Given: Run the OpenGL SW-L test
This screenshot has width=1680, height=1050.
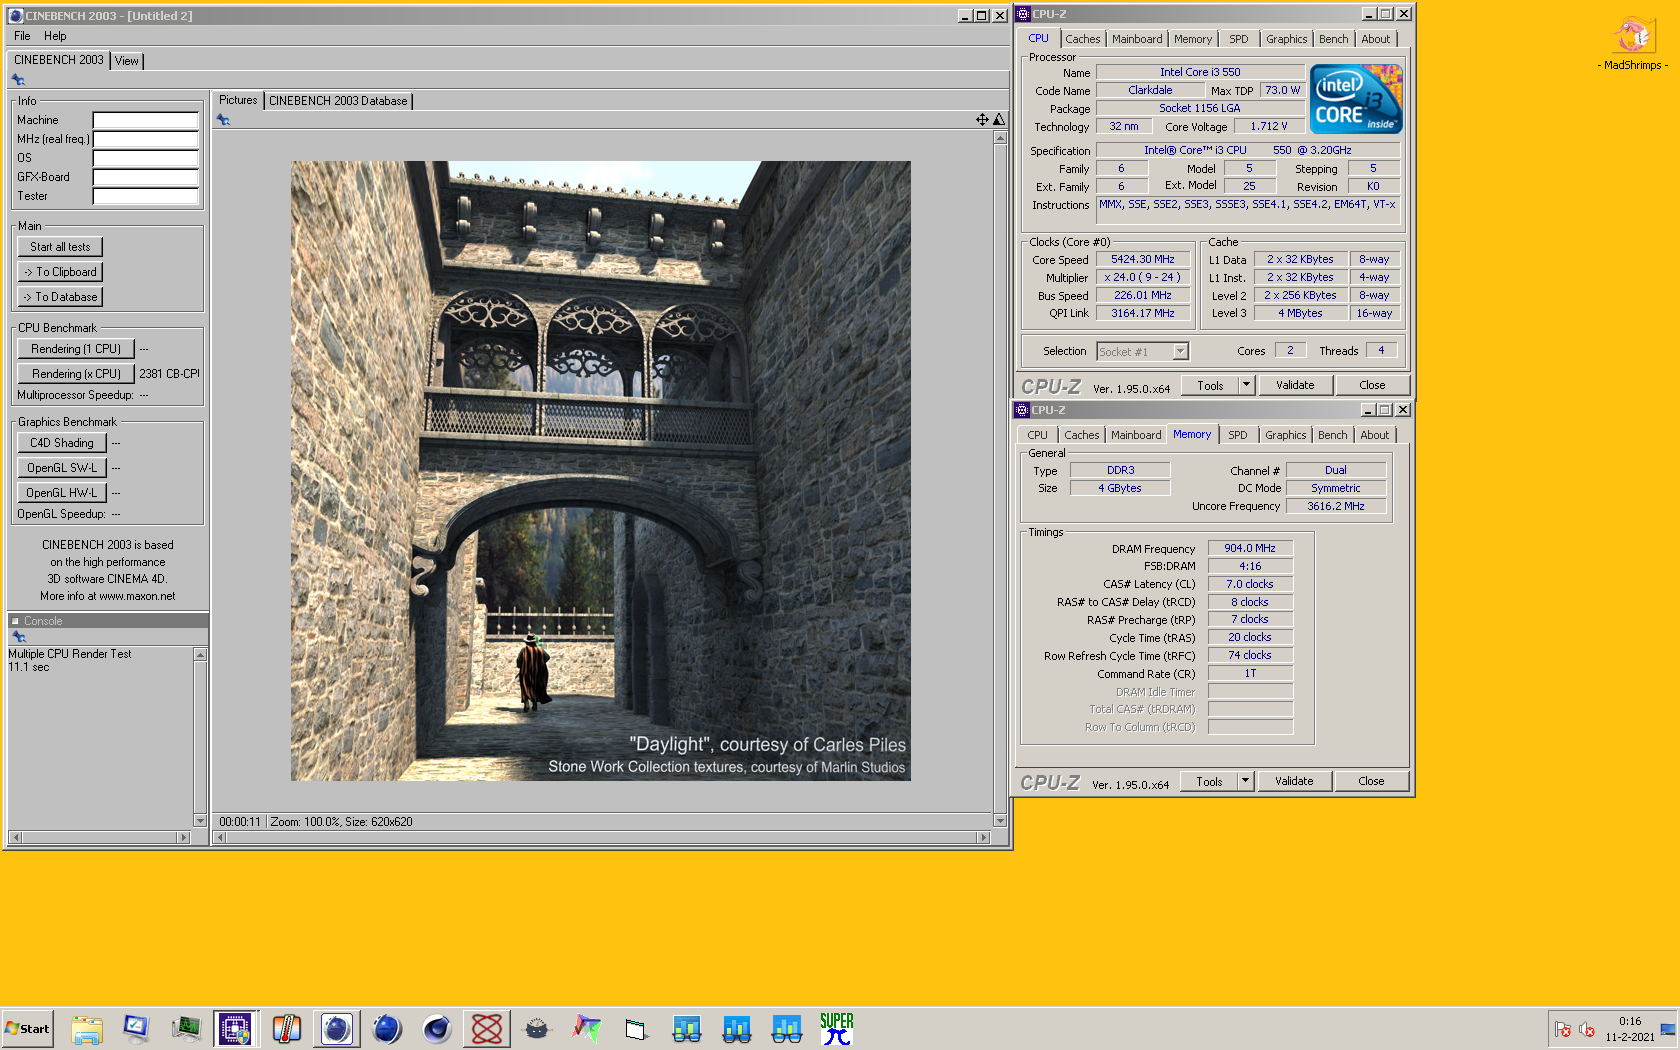Looking at the screenshot, I should pyautogui.click(x=62, y=468).
